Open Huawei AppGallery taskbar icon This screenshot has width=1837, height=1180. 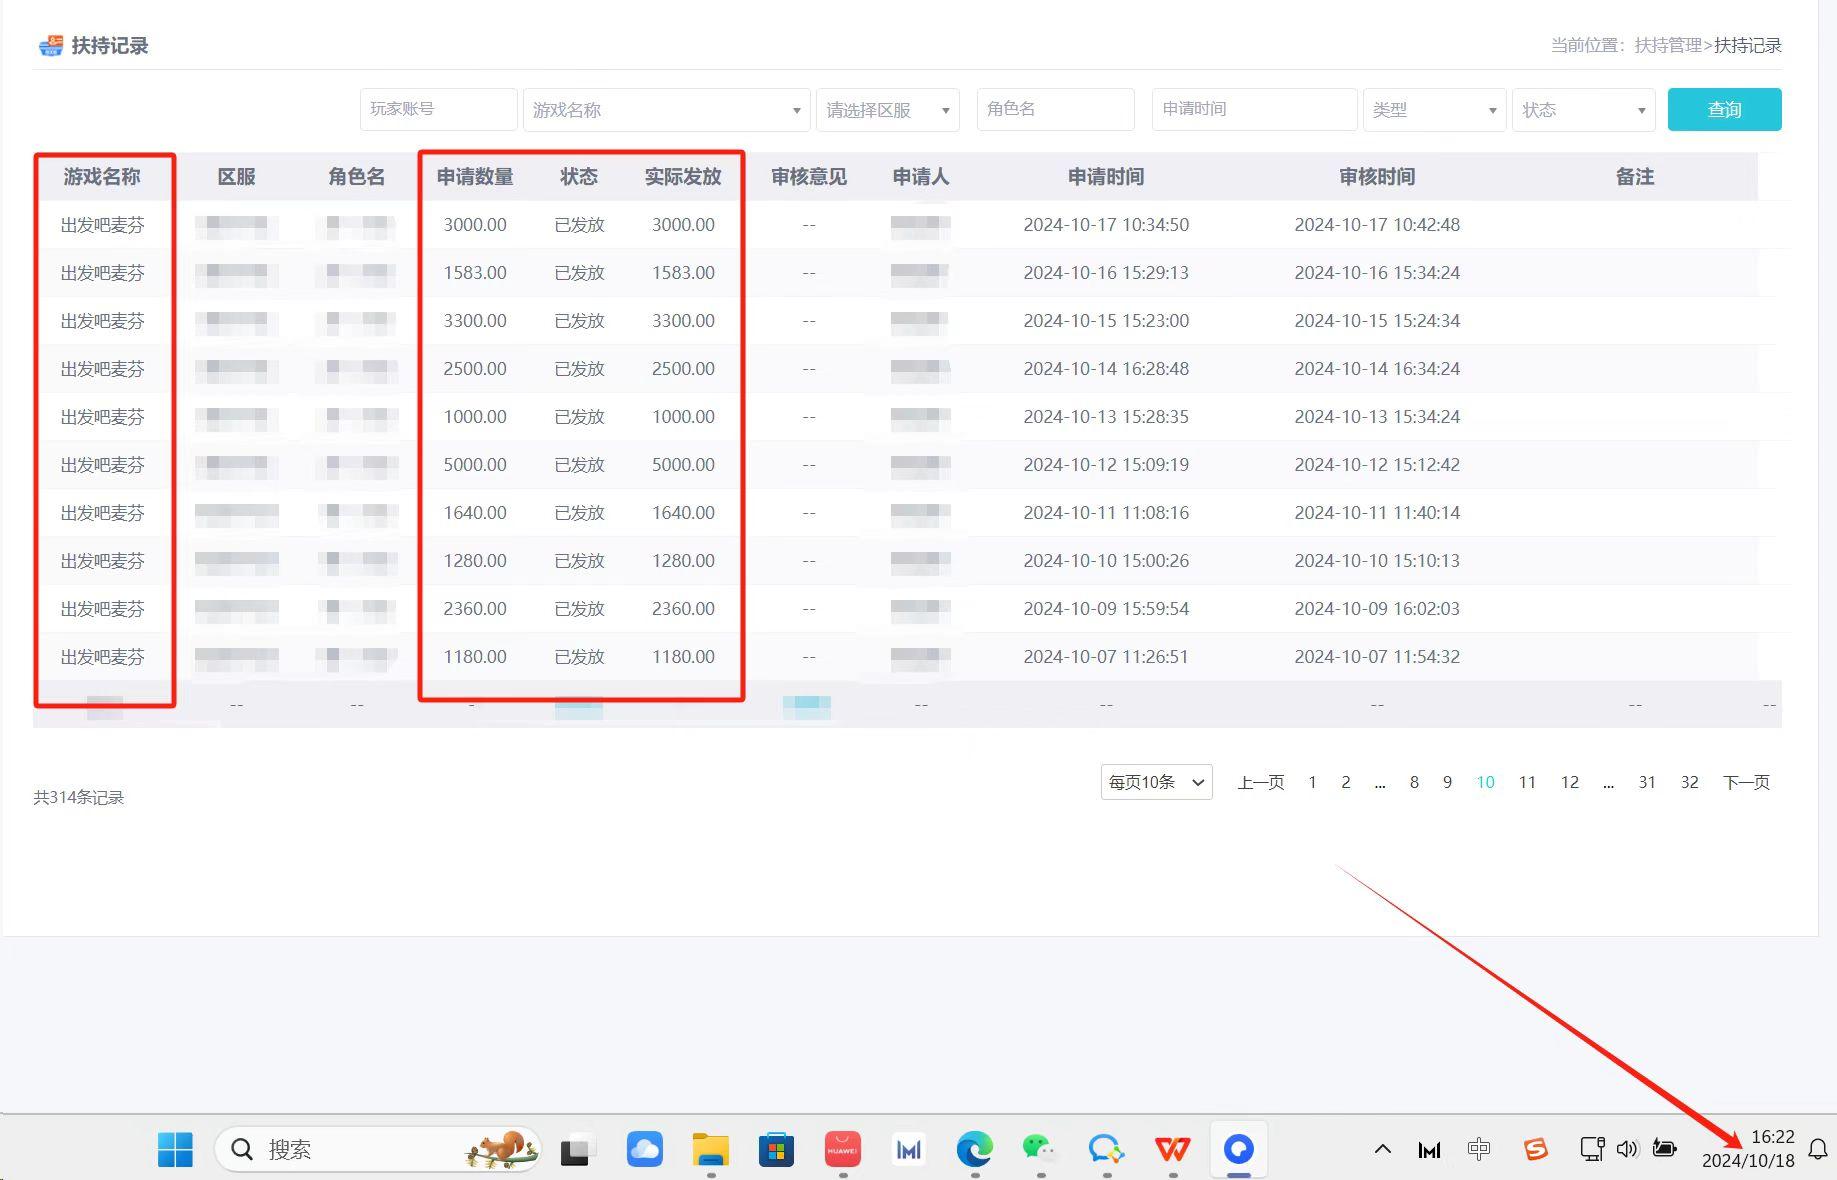point(842,1149)
